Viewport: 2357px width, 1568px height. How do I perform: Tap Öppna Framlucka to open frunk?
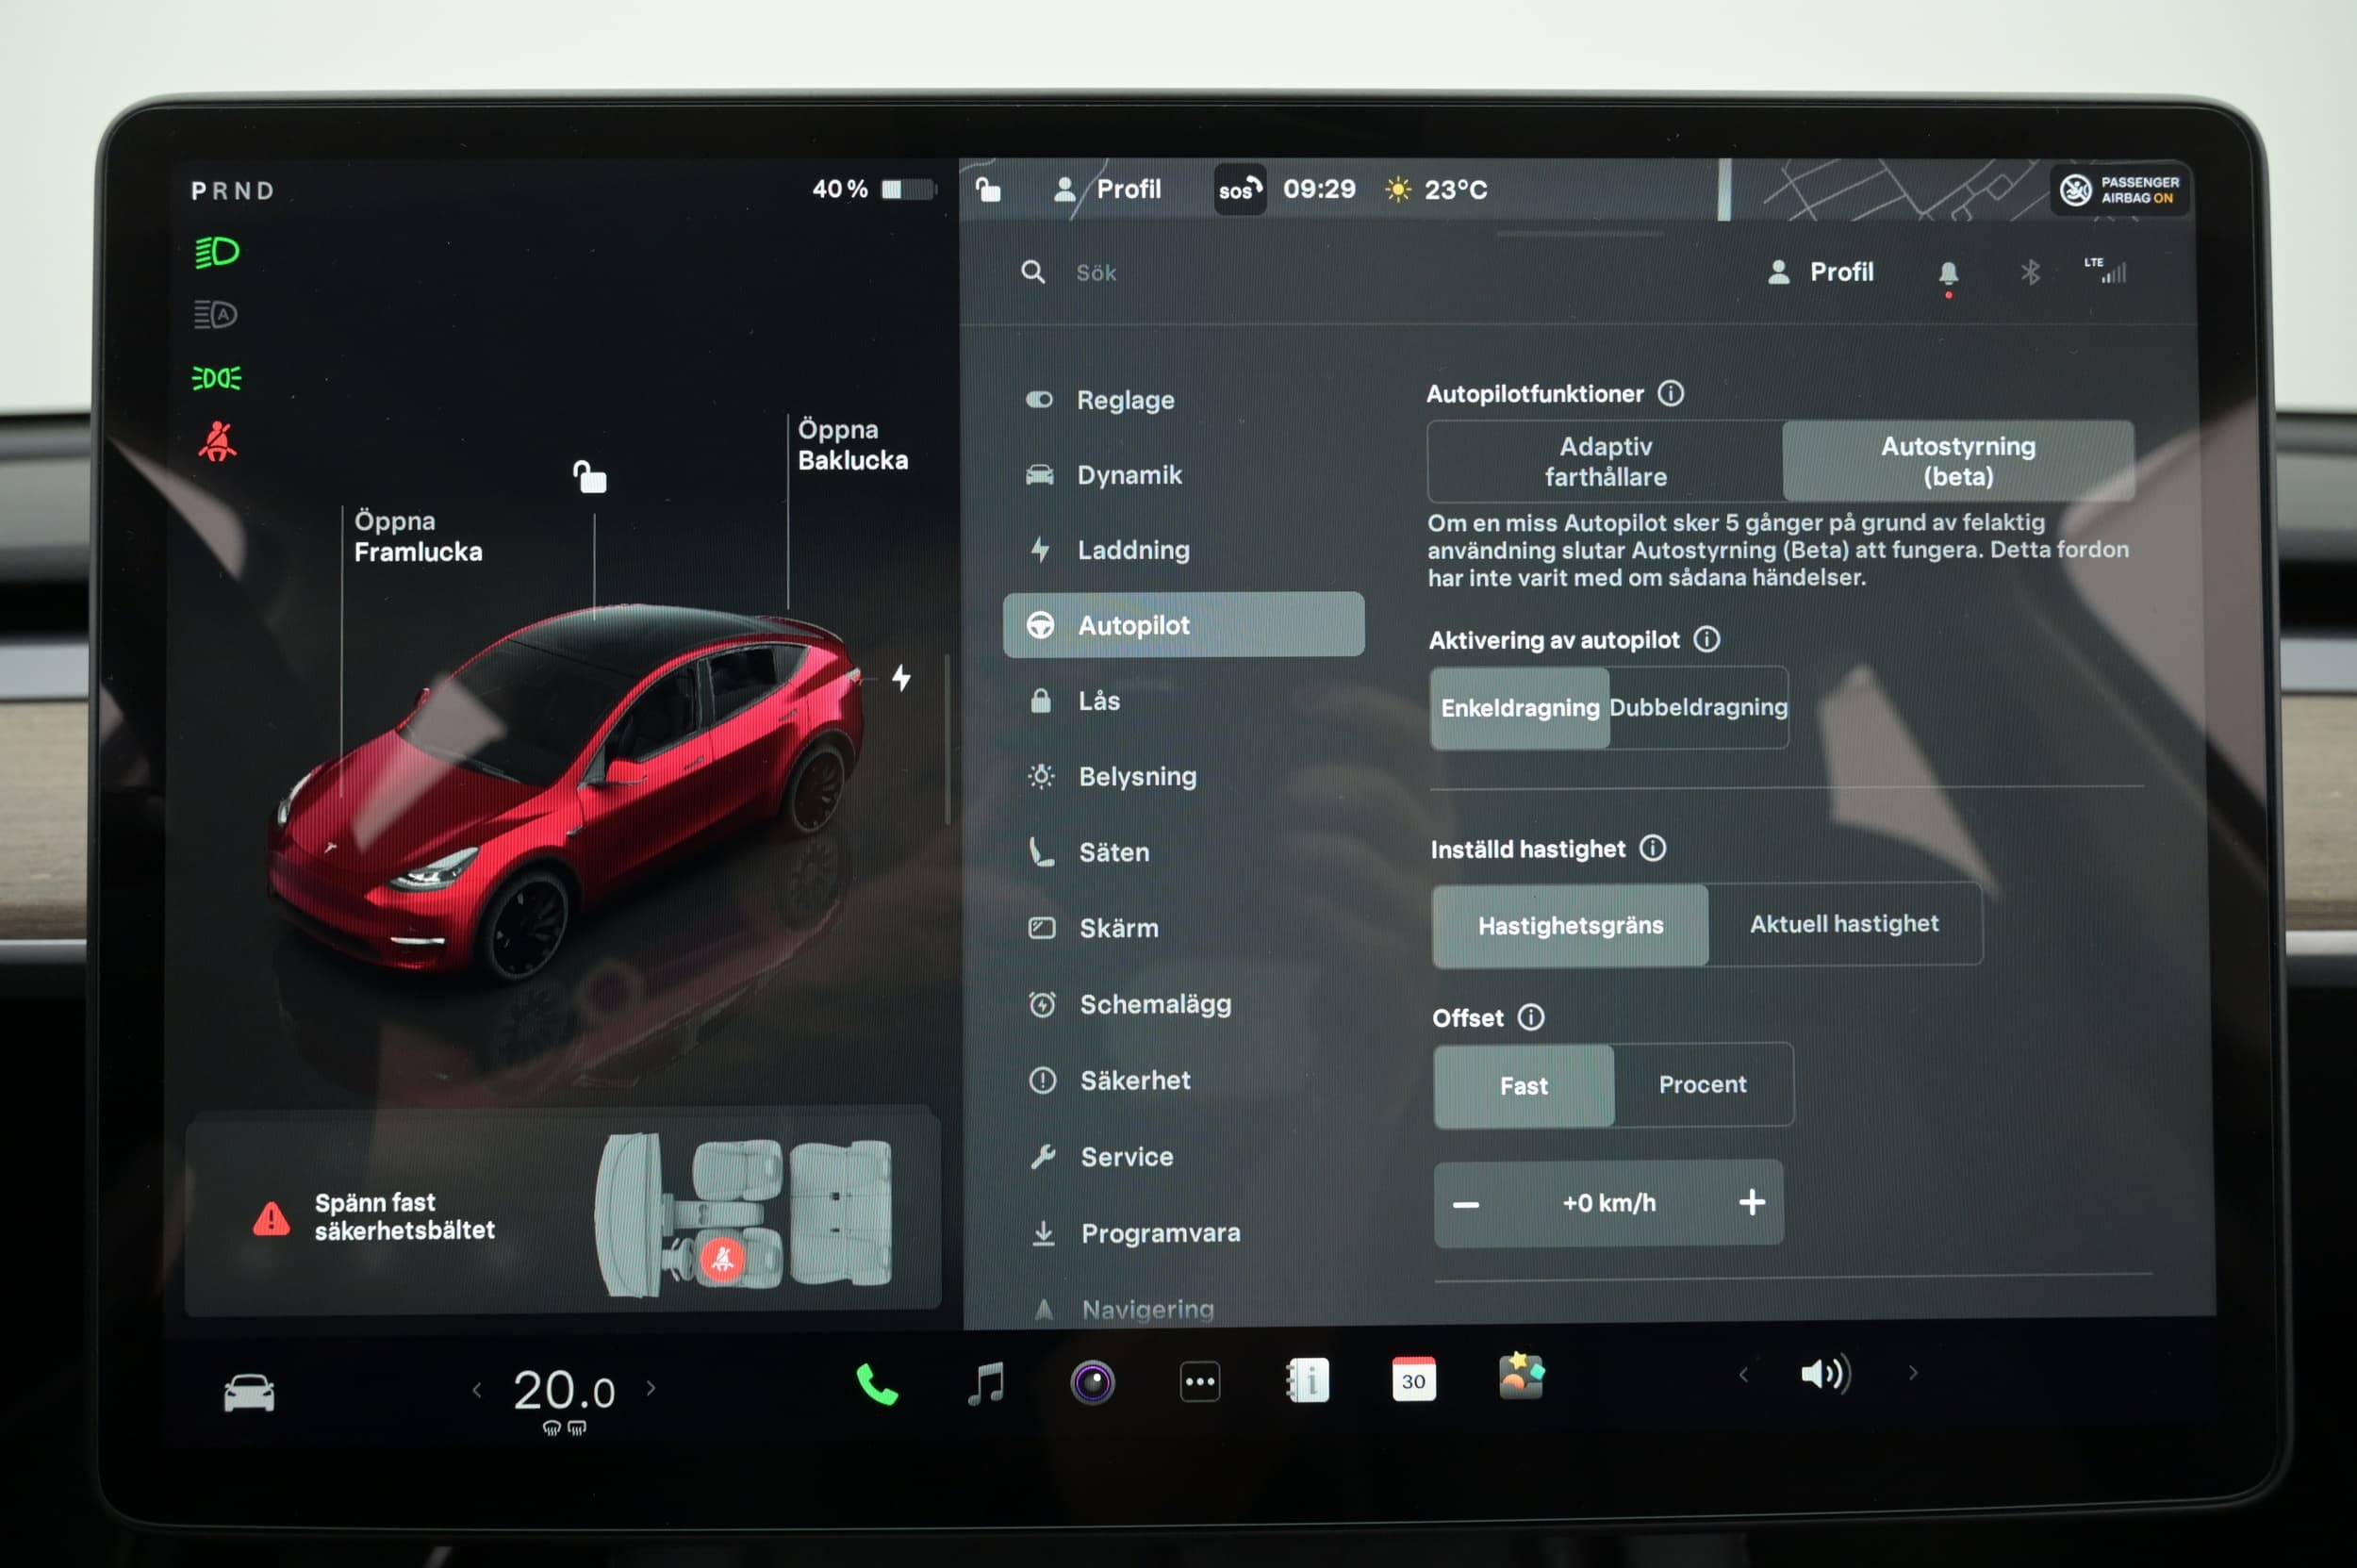pyautogui.click(x=418, y=537)
